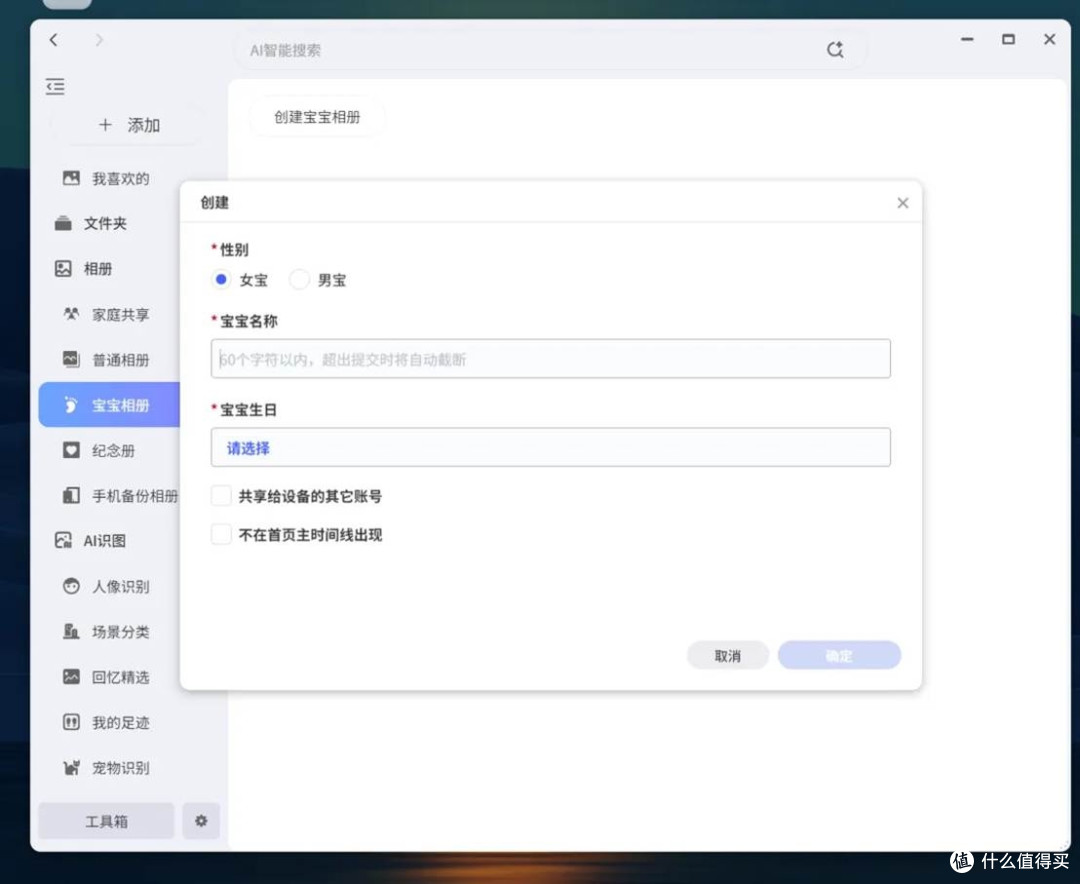Screen dimensions: 1080x884
Task: Open the 工具箱 toolbox button
Action: pos(106,821)
